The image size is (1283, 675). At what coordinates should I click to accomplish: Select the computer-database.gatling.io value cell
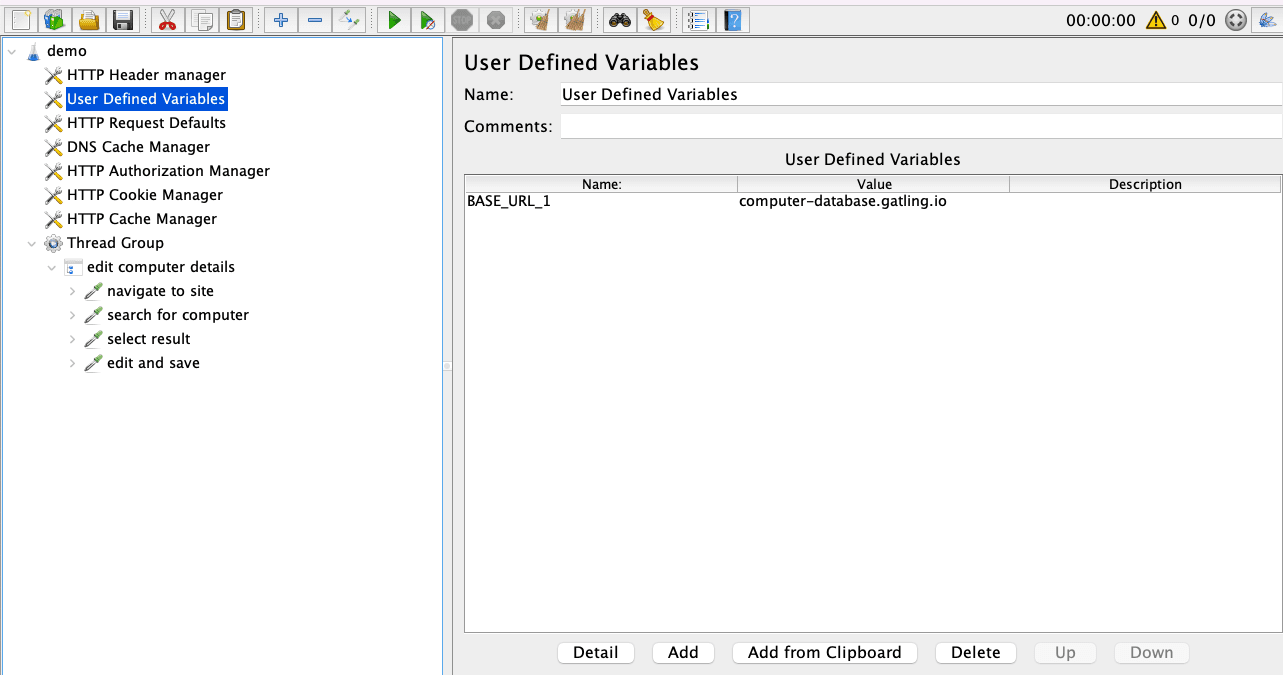pos(873,201)
